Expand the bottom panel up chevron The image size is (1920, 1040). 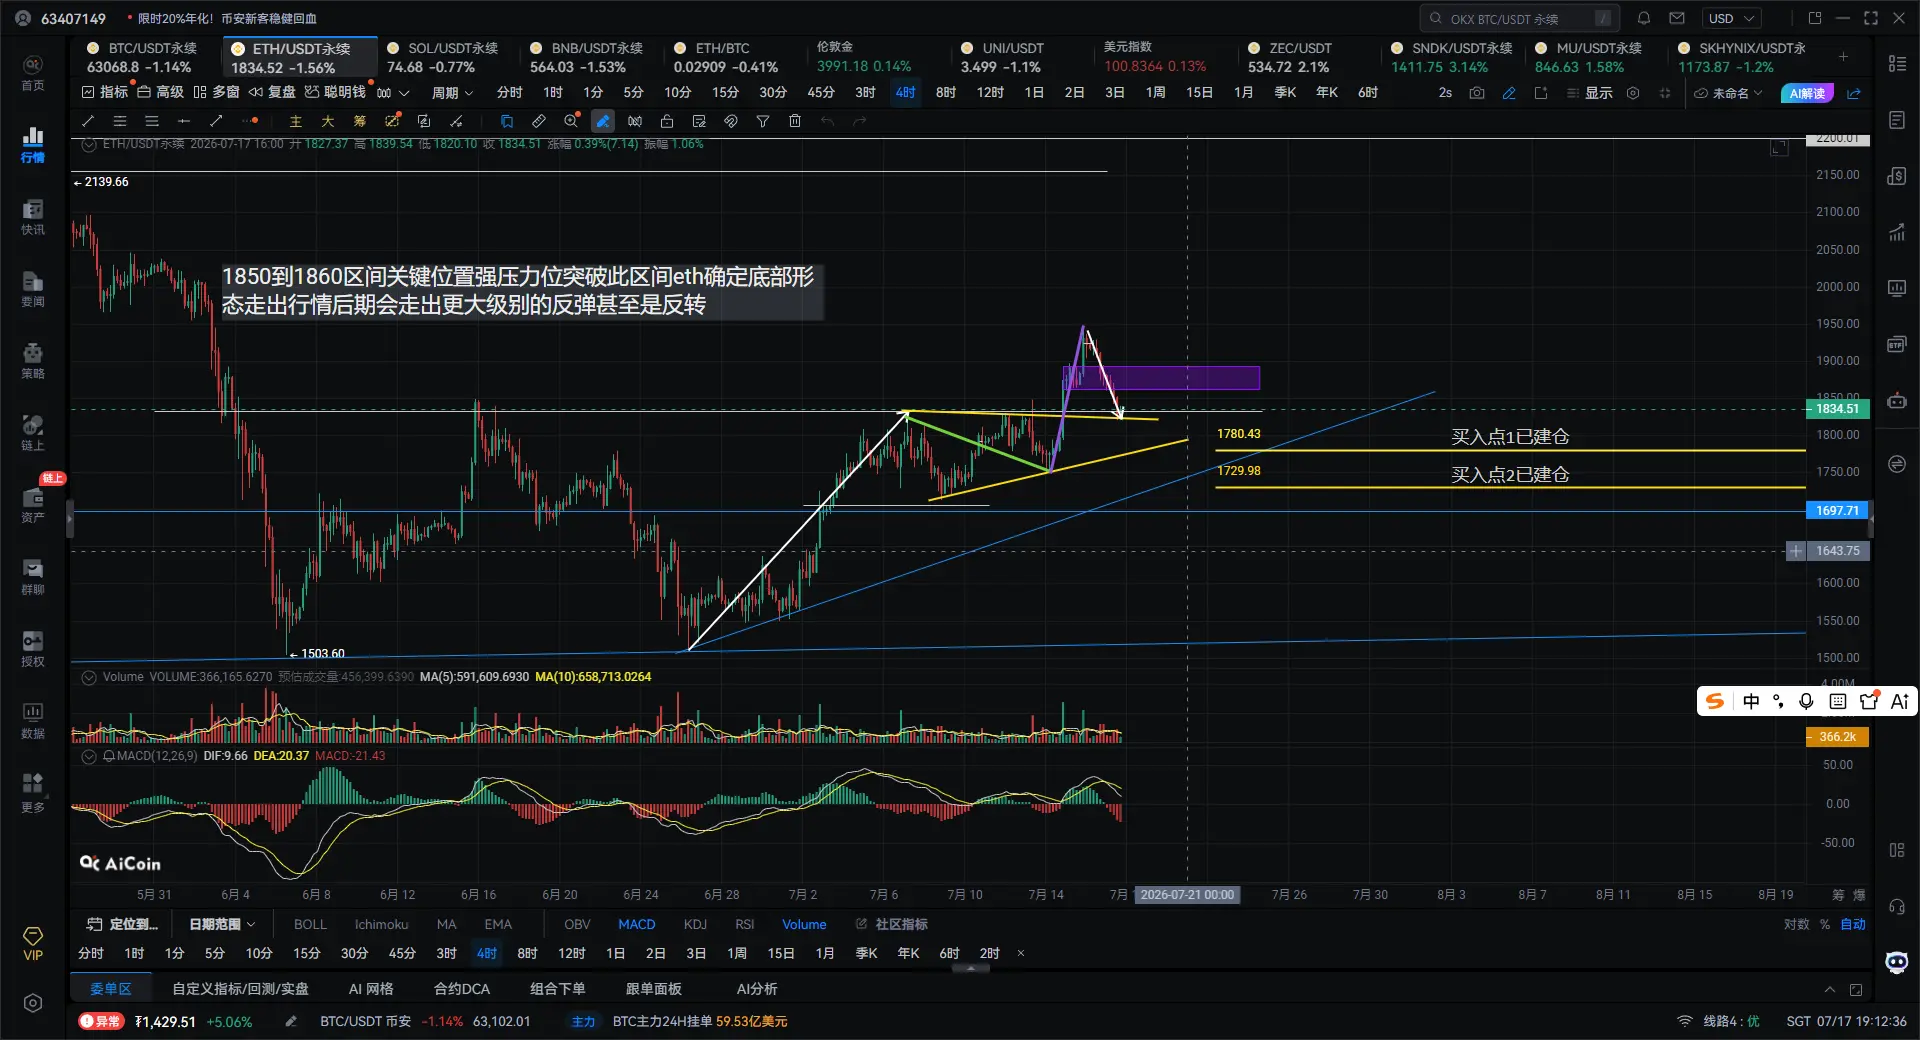pyautogui.click(x=1830, y=989)
